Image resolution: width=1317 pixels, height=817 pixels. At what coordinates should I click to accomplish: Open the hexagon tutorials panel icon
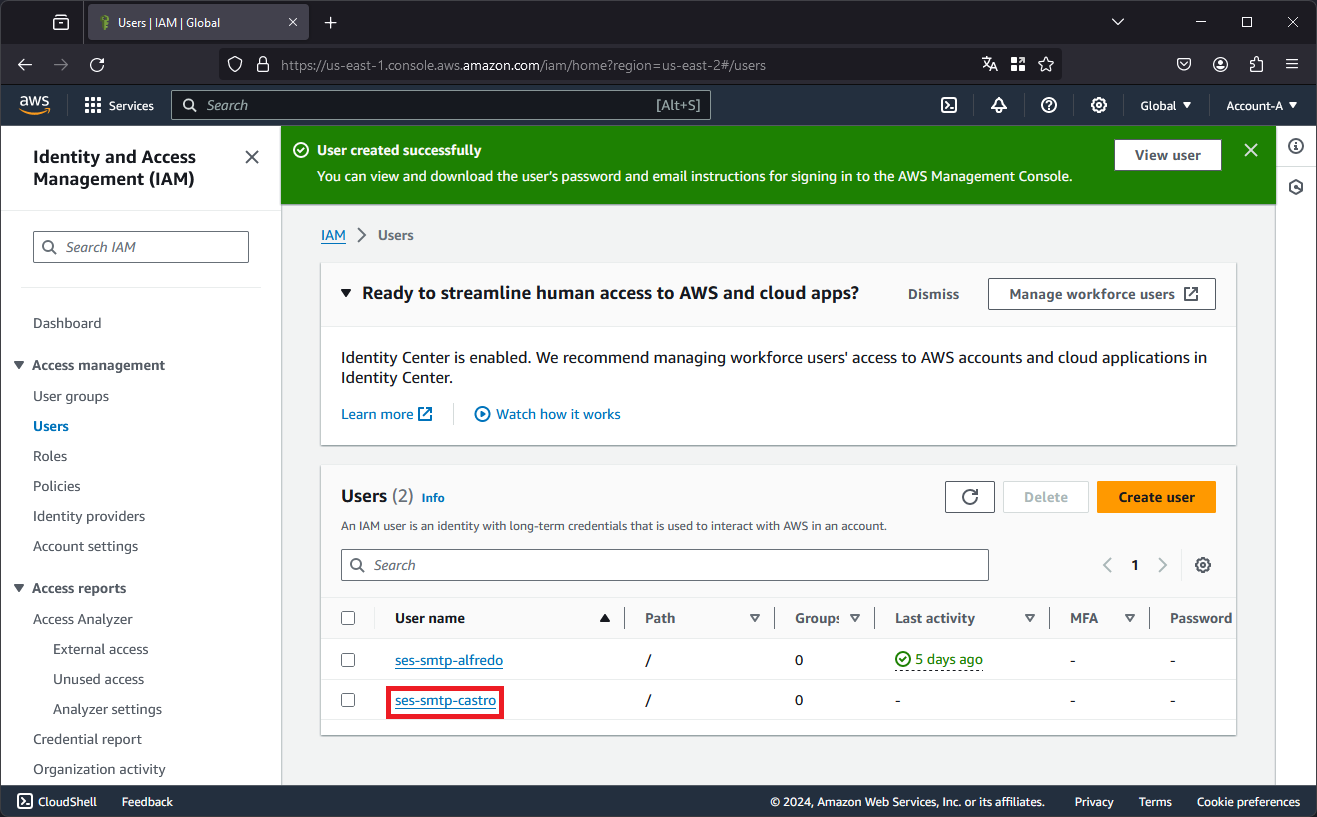1296,187
